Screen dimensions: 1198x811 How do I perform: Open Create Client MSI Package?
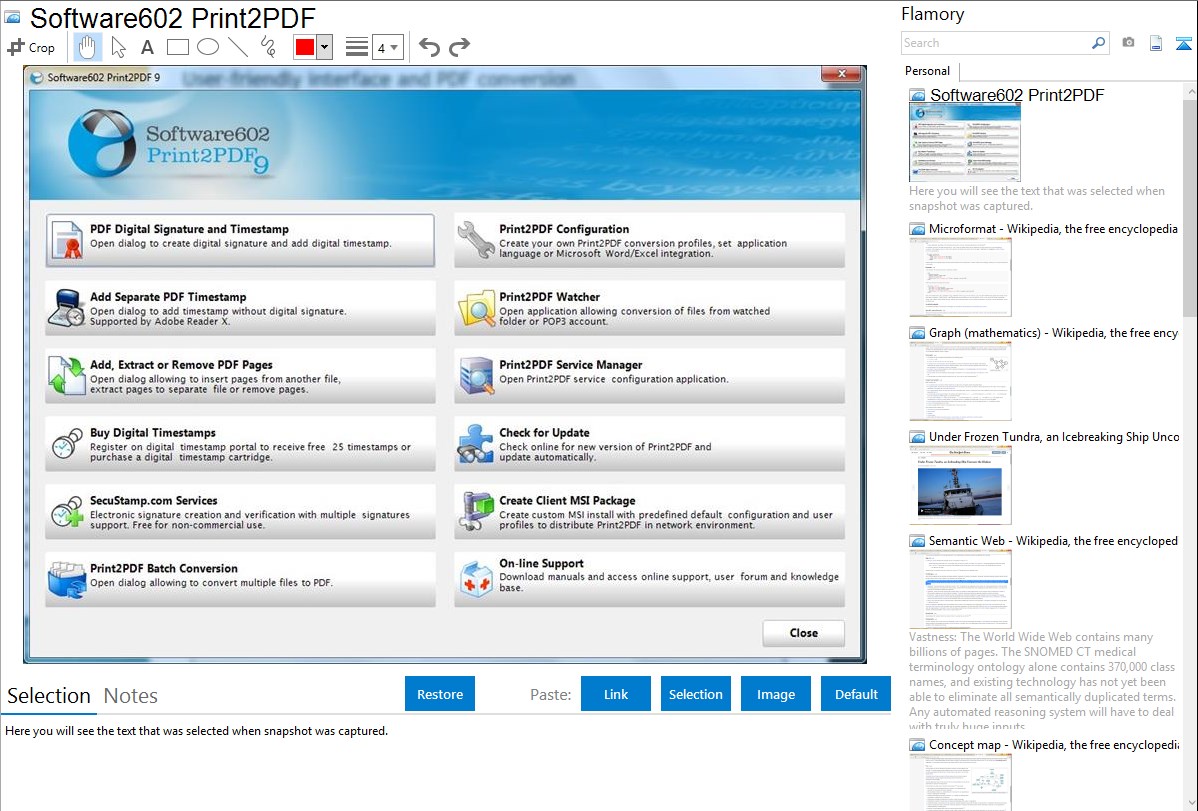649,512
